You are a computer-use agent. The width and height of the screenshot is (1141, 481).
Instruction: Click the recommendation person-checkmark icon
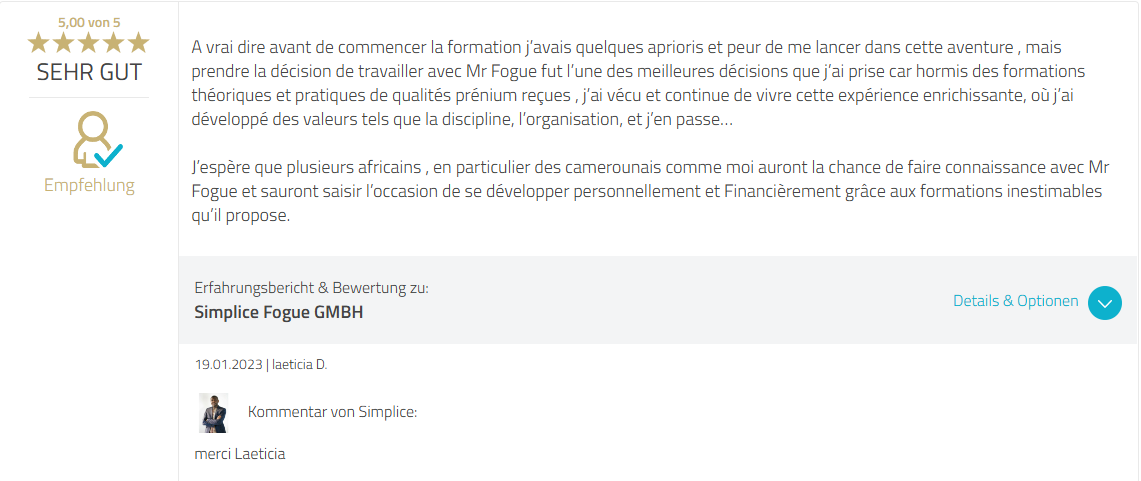[x=94, y=141]
